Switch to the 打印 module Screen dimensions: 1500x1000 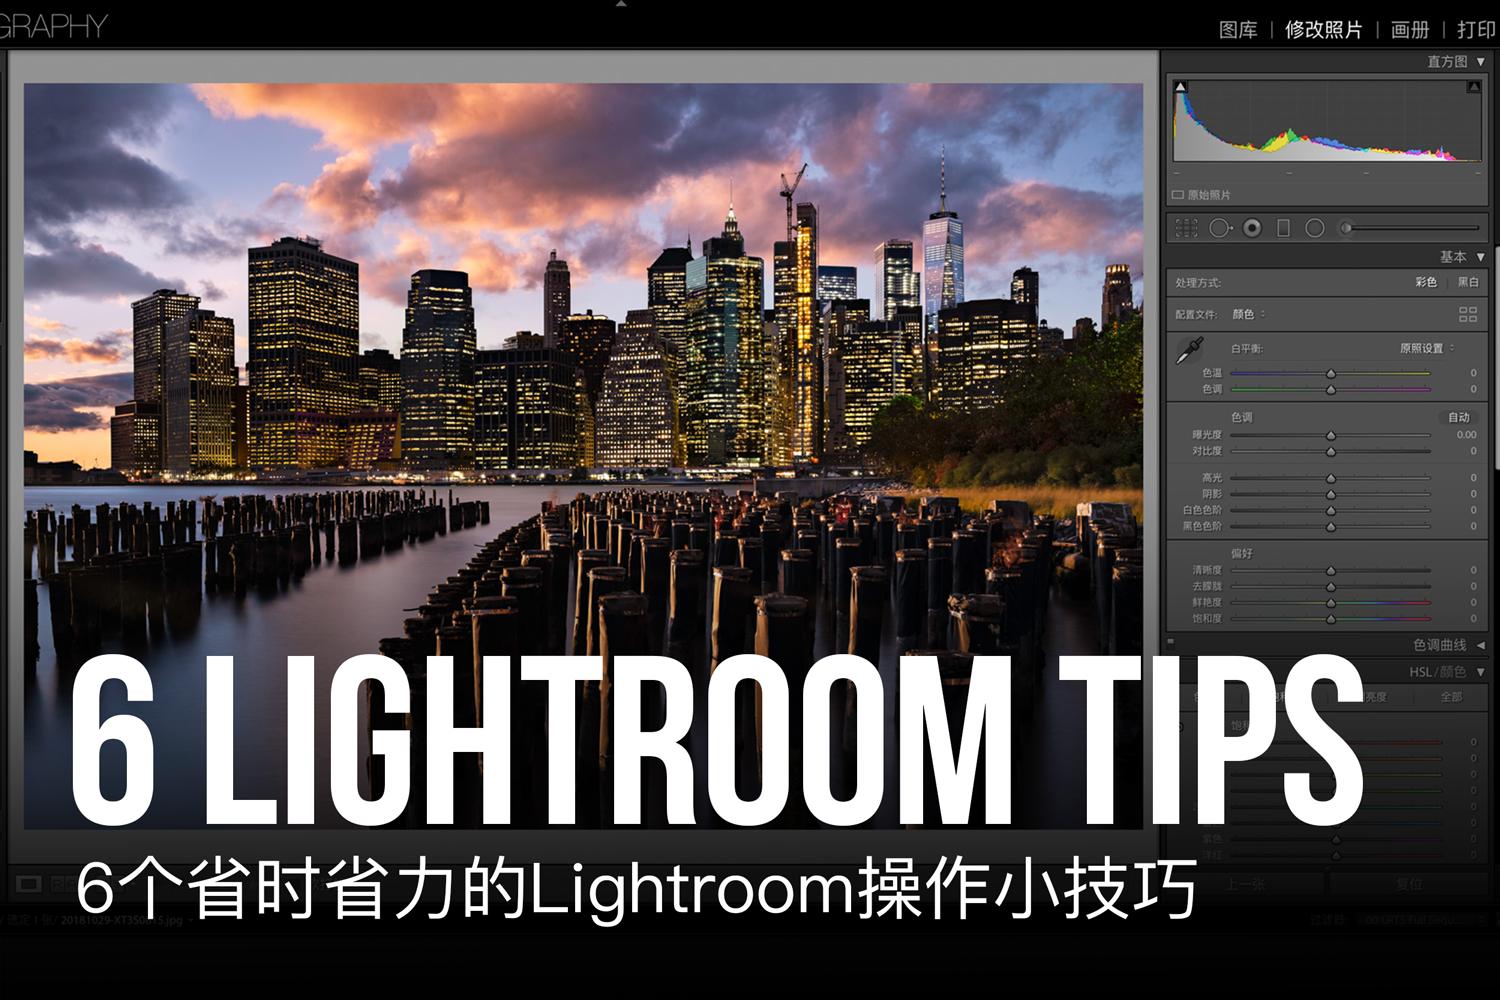[1477, 30]
